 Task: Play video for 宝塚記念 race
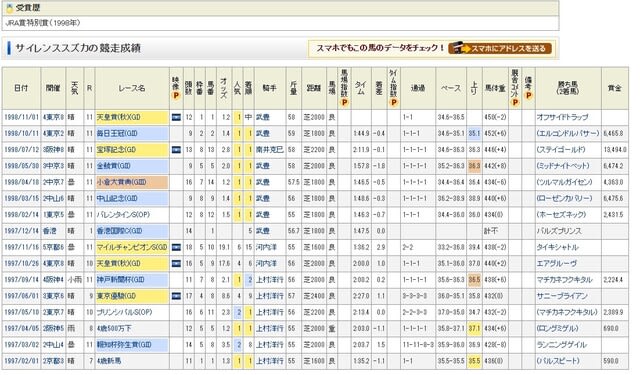point(176,150)
